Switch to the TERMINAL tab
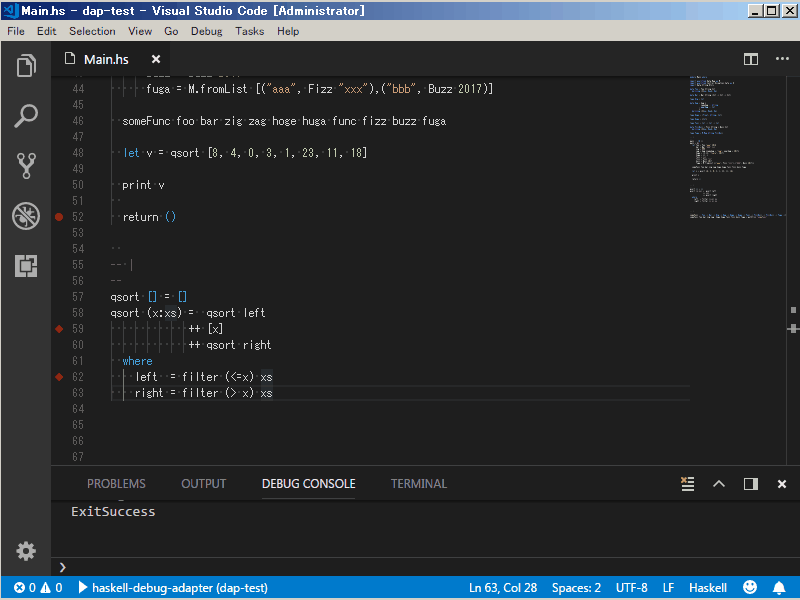 418,483
